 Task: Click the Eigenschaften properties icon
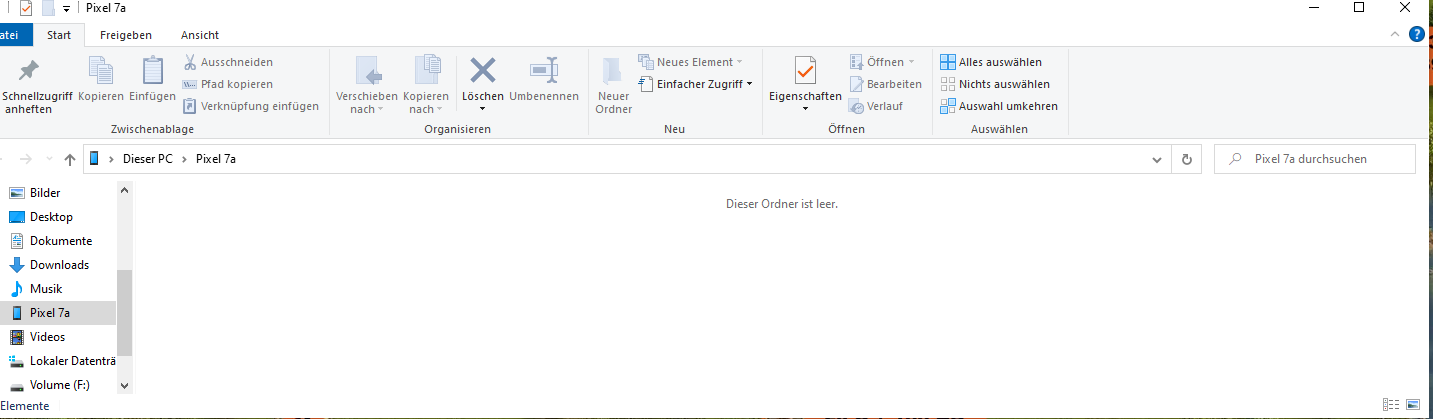click(x=805, y=71)
